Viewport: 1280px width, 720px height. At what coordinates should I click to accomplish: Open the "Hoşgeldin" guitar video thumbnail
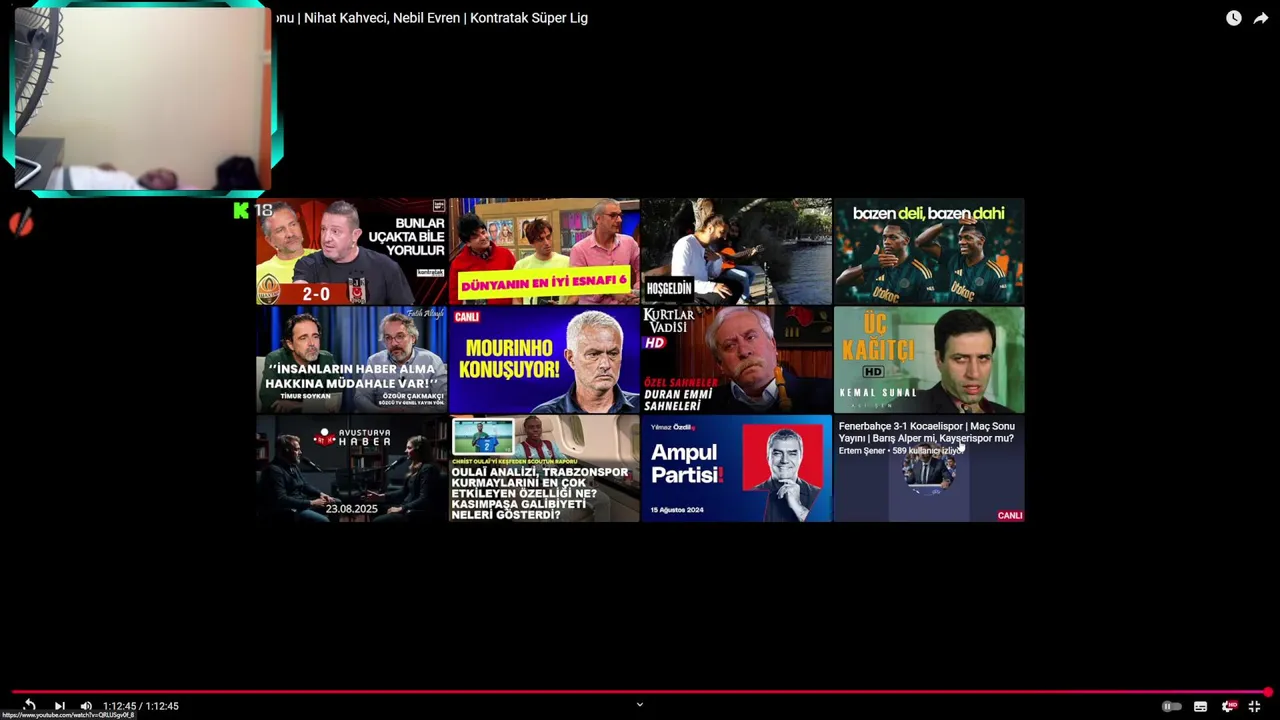click(x=736, y=251)
